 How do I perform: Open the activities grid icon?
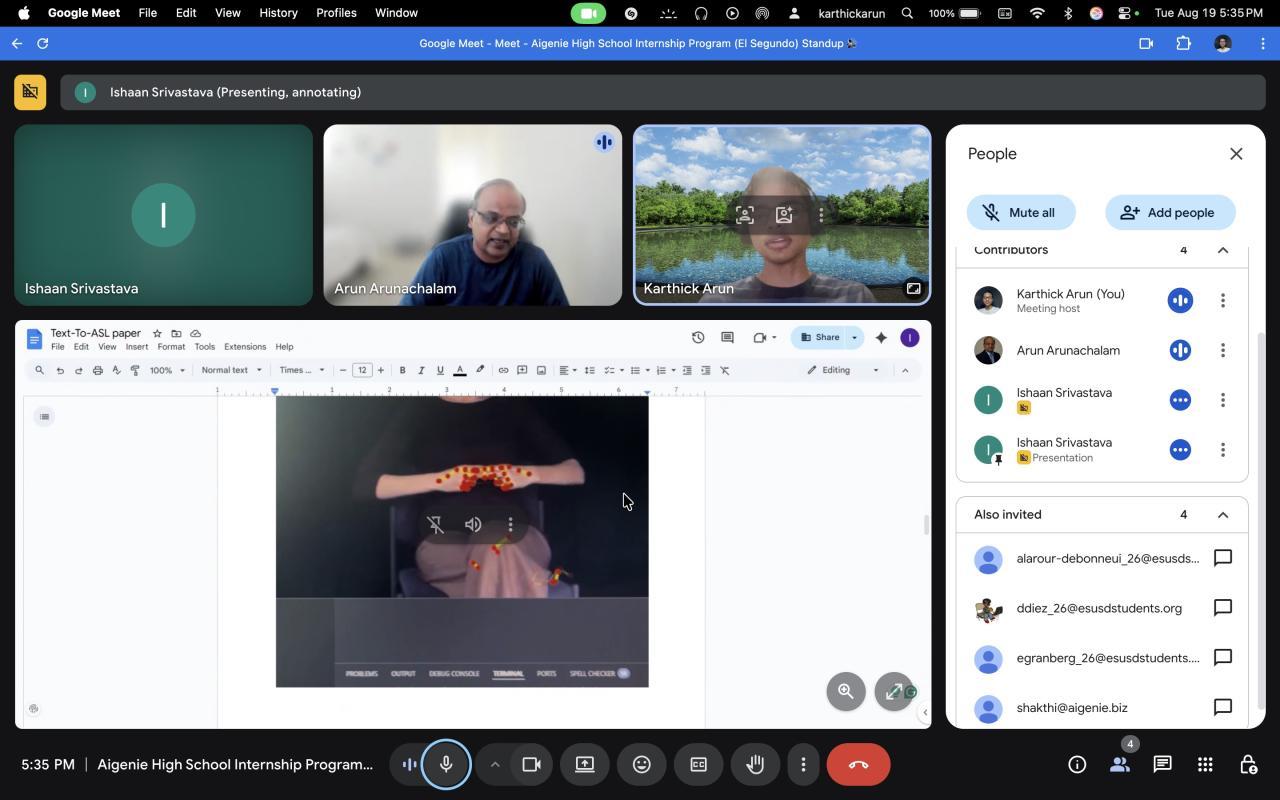point(1205,765)
